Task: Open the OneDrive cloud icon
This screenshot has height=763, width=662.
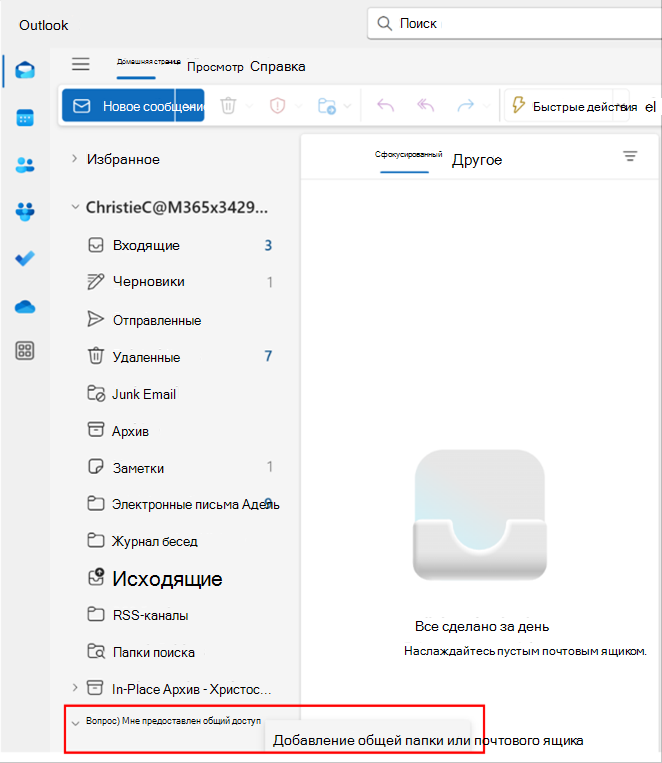Action: [25, 307]
